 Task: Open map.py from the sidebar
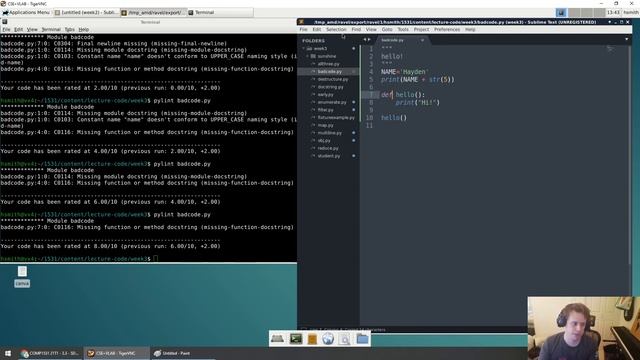325,125
